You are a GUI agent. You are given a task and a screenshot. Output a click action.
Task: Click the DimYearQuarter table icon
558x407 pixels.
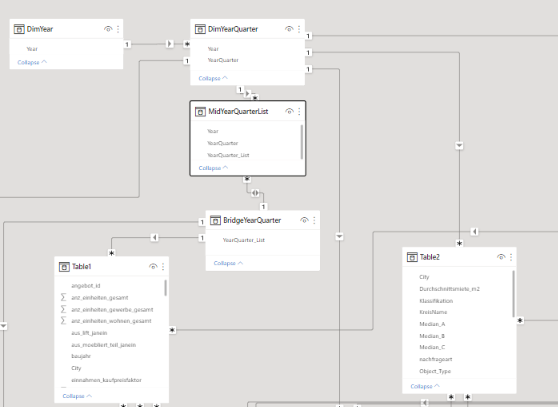(x=200, y=29)
